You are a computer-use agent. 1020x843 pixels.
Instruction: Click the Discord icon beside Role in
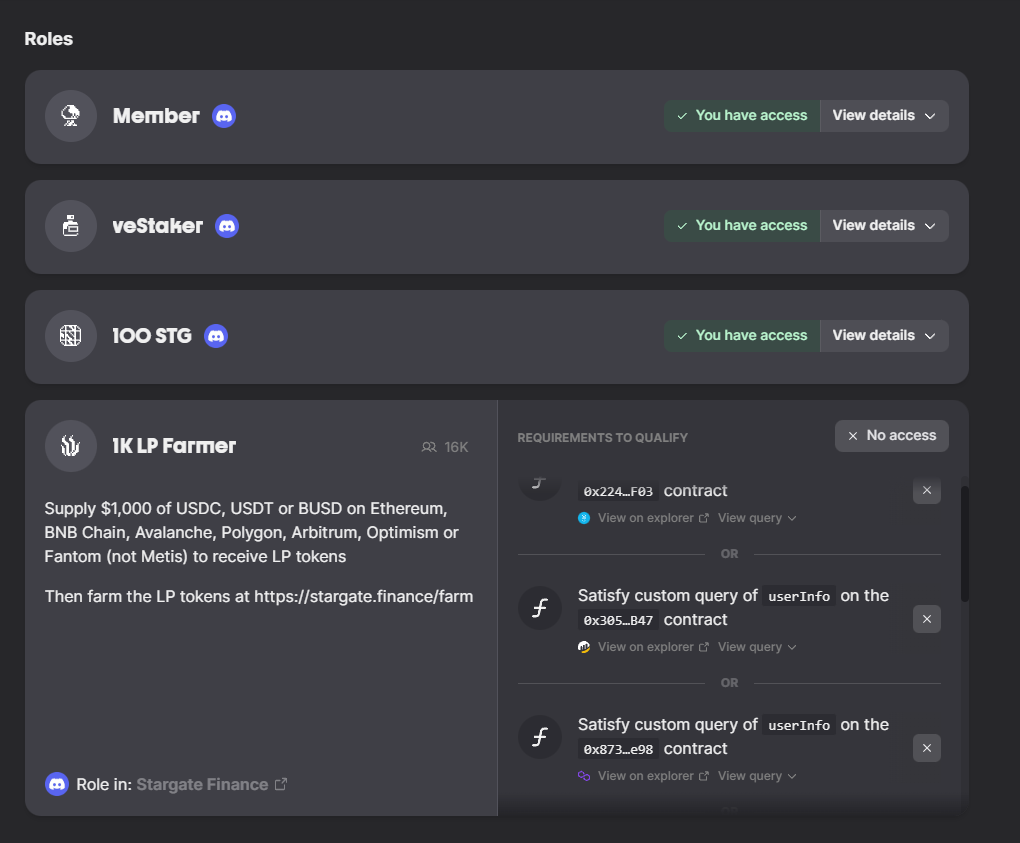(57, 784)
